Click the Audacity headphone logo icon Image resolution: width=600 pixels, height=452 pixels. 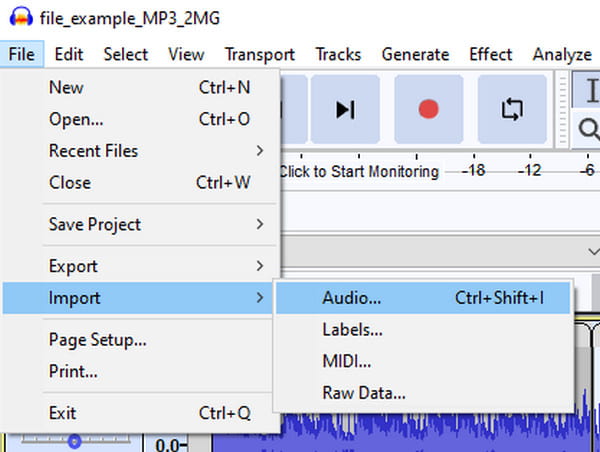click(14, 18)
